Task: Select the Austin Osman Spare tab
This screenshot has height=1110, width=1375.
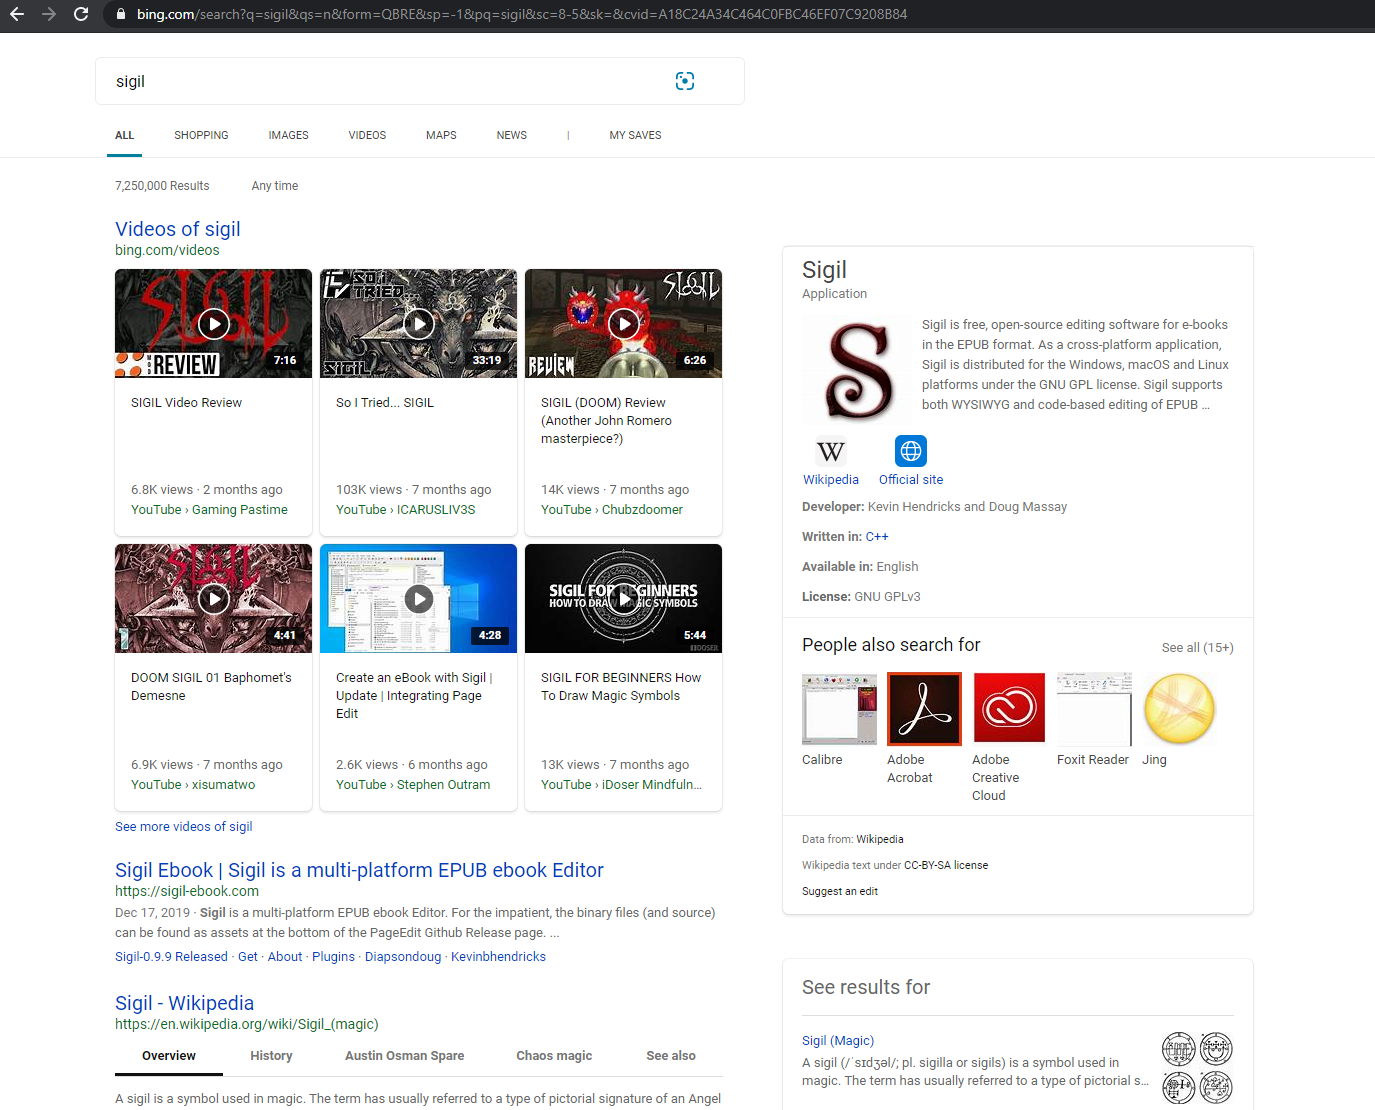Action: click(404, 1056)
